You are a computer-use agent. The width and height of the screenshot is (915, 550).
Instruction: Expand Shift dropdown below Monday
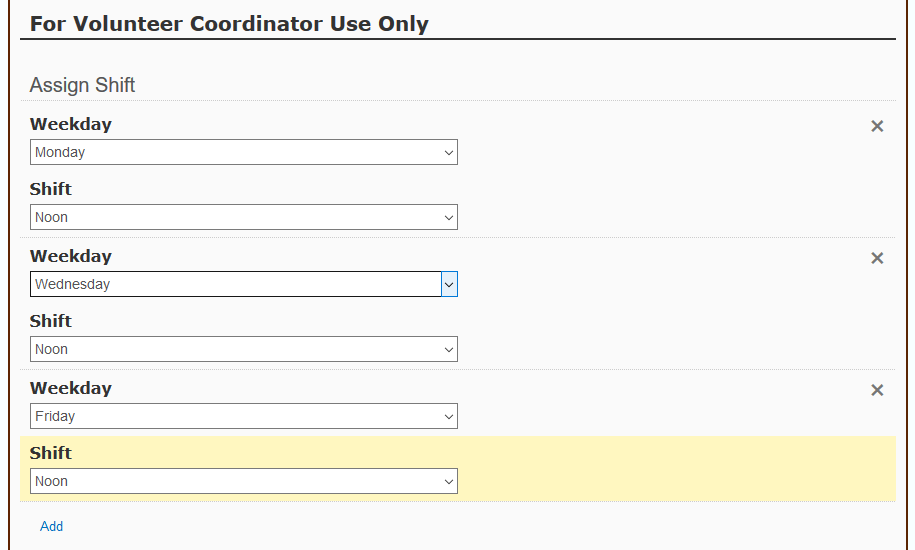(x=243, y=217)
